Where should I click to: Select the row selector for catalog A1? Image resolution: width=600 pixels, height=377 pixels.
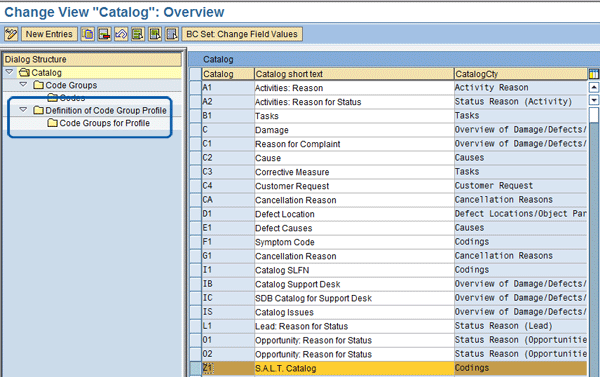[196, 88]
